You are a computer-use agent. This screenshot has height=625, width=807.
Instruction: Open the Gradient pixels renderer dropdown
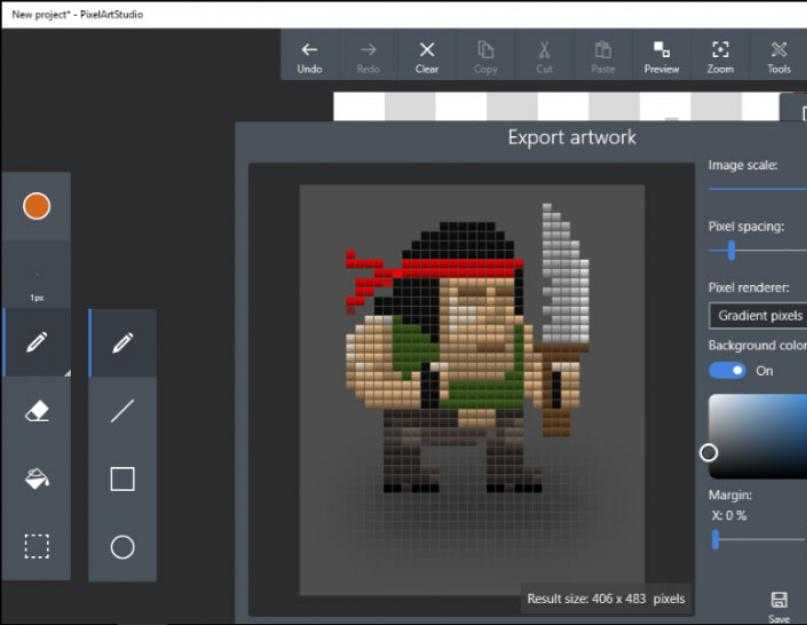758,316
